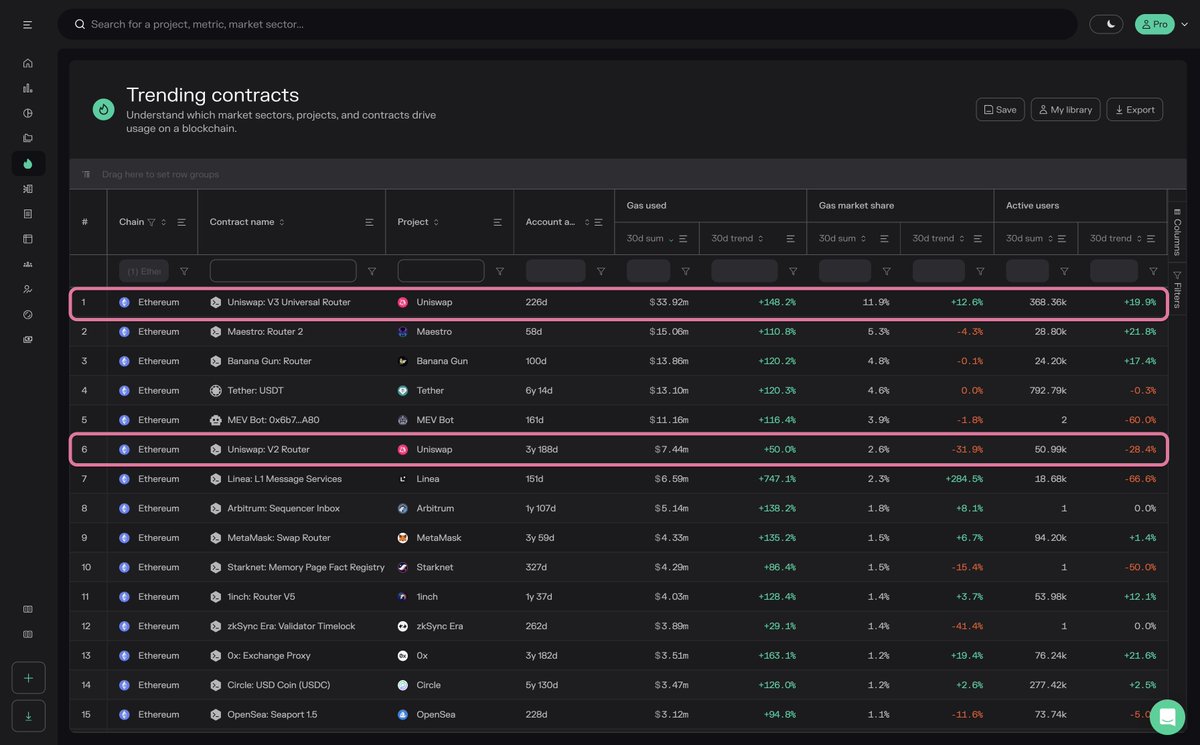Open the Home icon in the left sidebar
Screen dimensions: 1200x745
point(28,62)
